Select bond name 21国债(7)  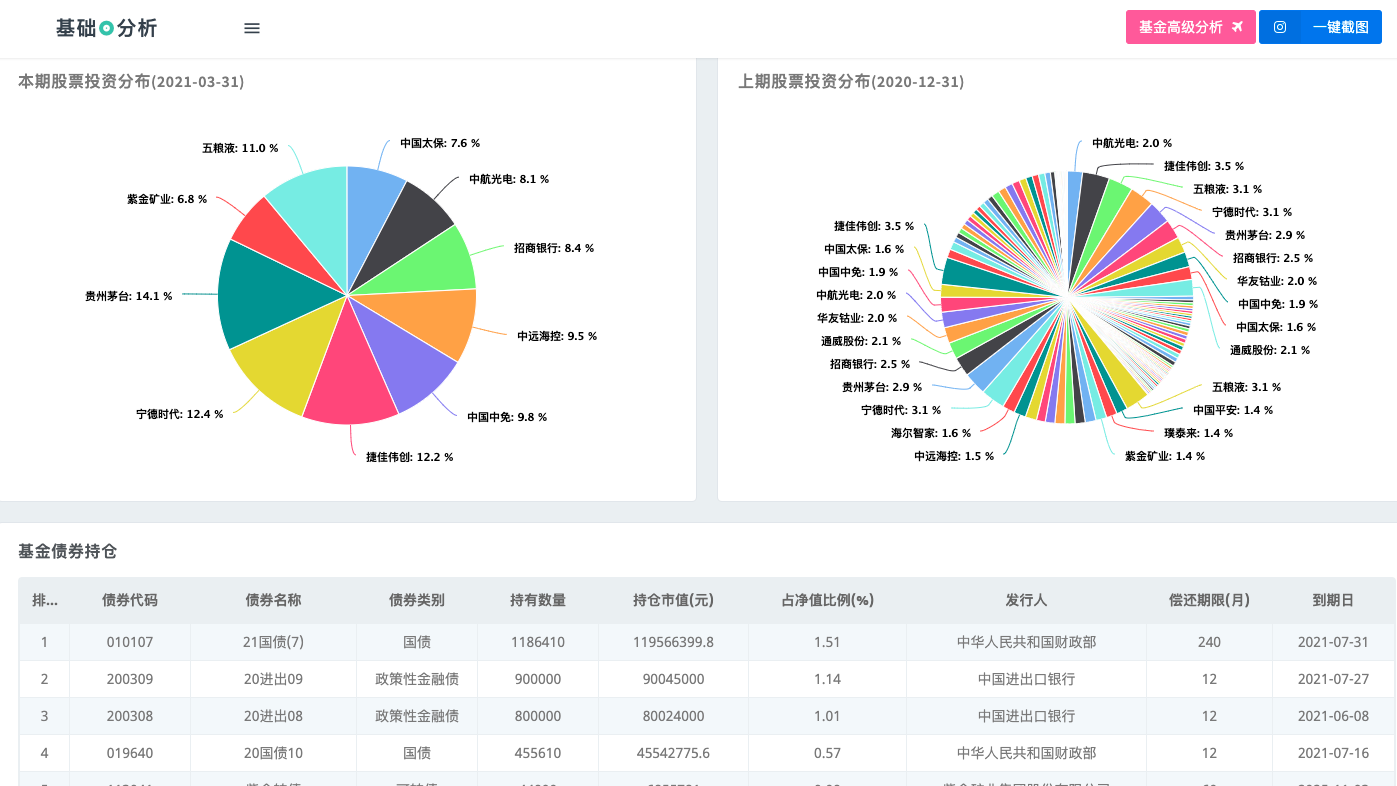point(273,642)
